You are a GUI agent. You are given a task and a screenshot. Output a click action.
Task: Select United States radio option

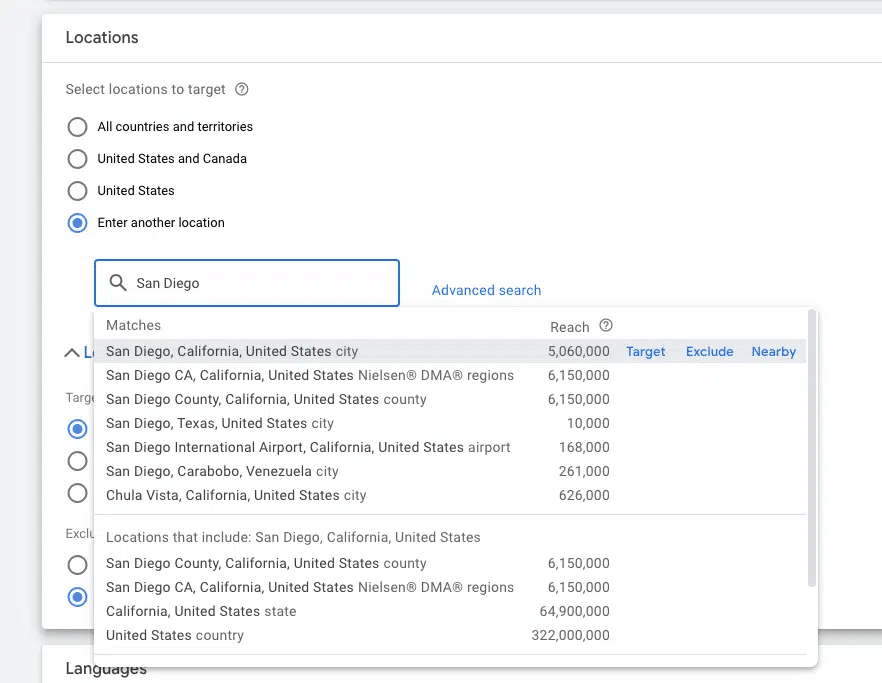tap(77, 191)
